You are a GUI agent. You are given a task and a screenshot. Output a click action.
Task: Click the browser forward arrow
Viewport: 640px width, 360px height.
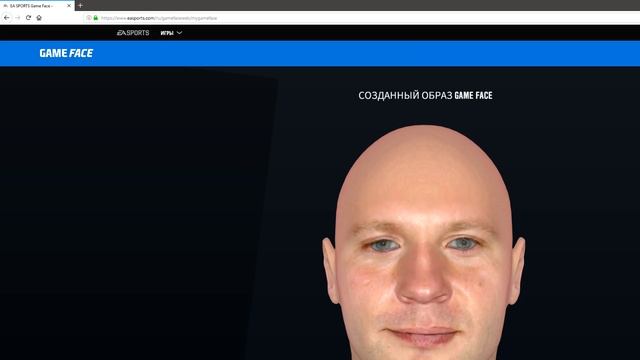[x=18, y=18]
